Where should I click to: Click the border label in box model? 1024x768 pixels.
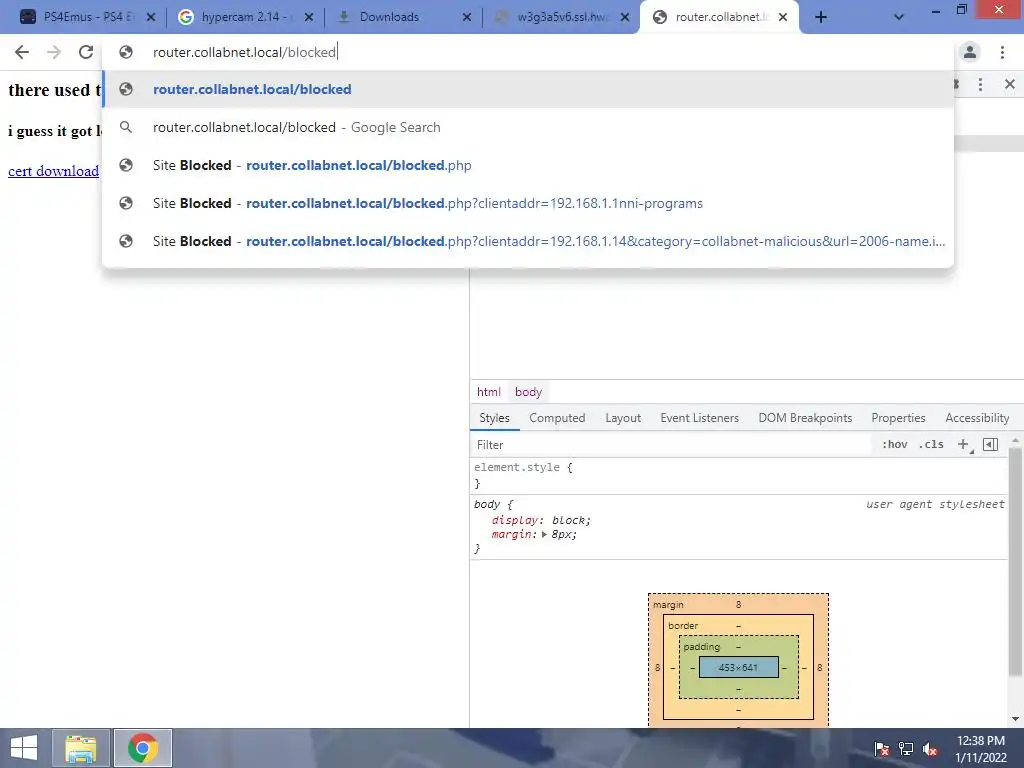[x=683, y=626]
